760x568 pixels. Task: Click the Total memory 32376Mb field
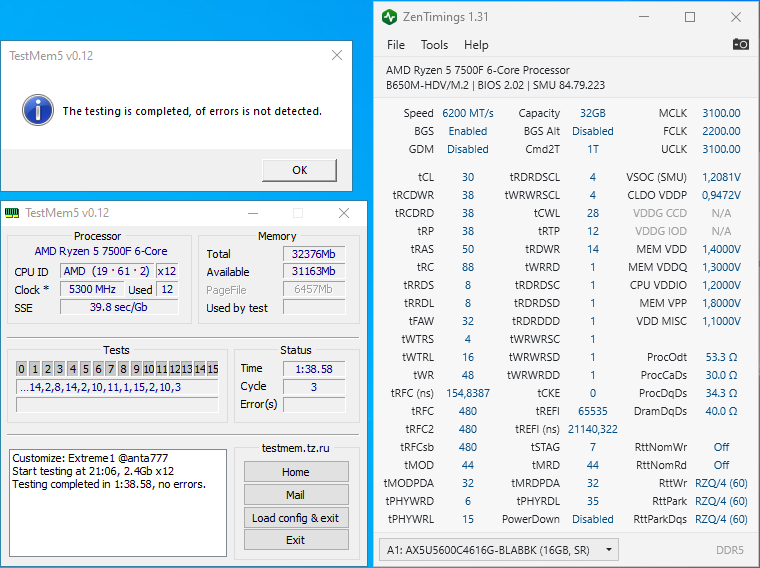[x=314, y=254]
